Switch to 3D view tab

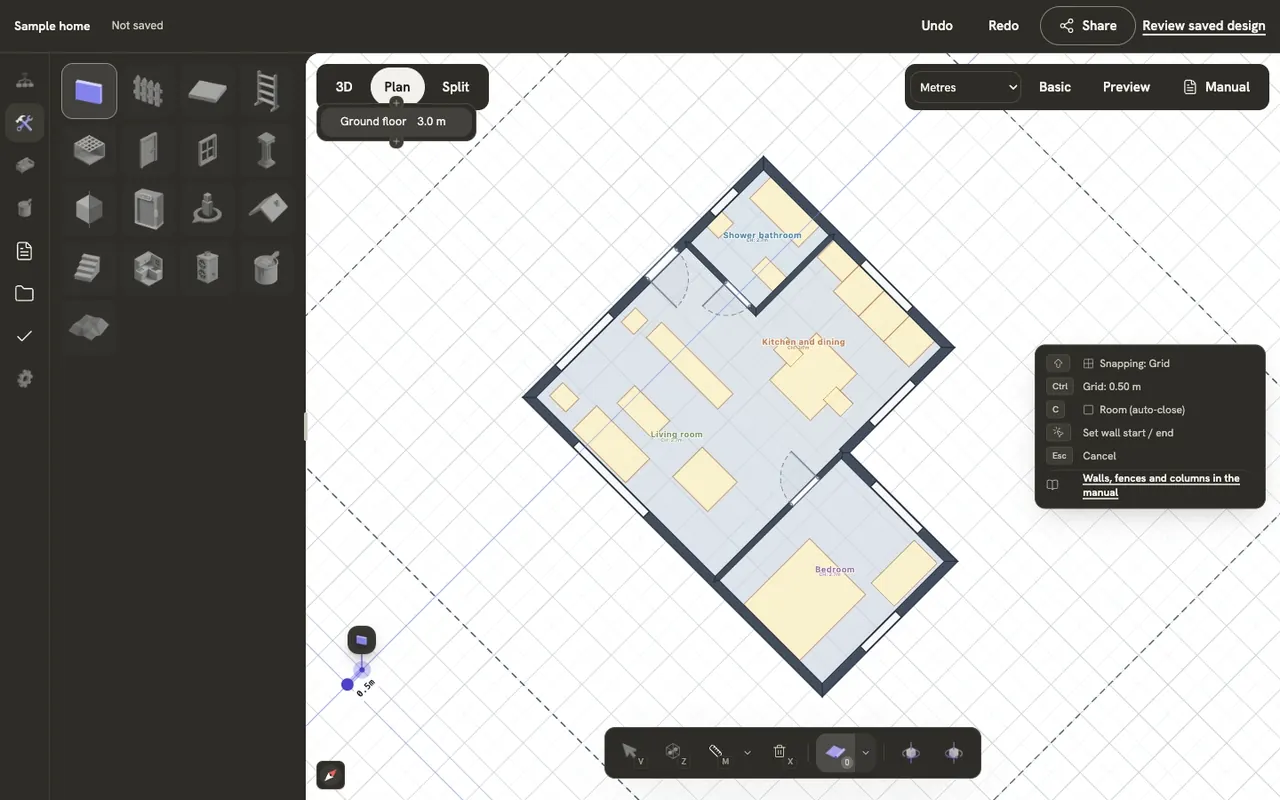click(x=344, y=87)
